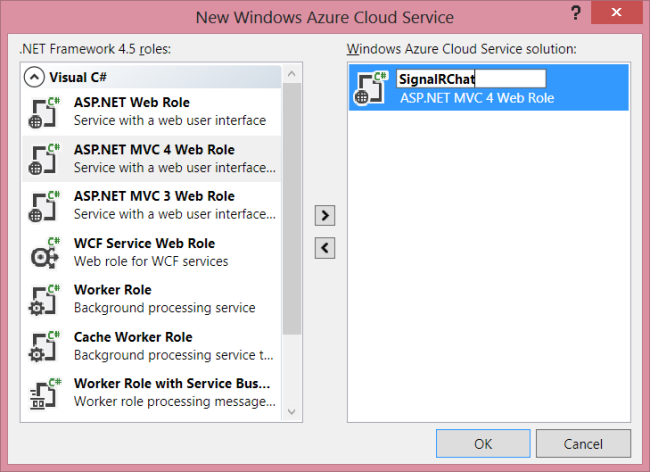Edit the SignalRChat role name field
Screen dimensions: 650x472
coord(471,78)
